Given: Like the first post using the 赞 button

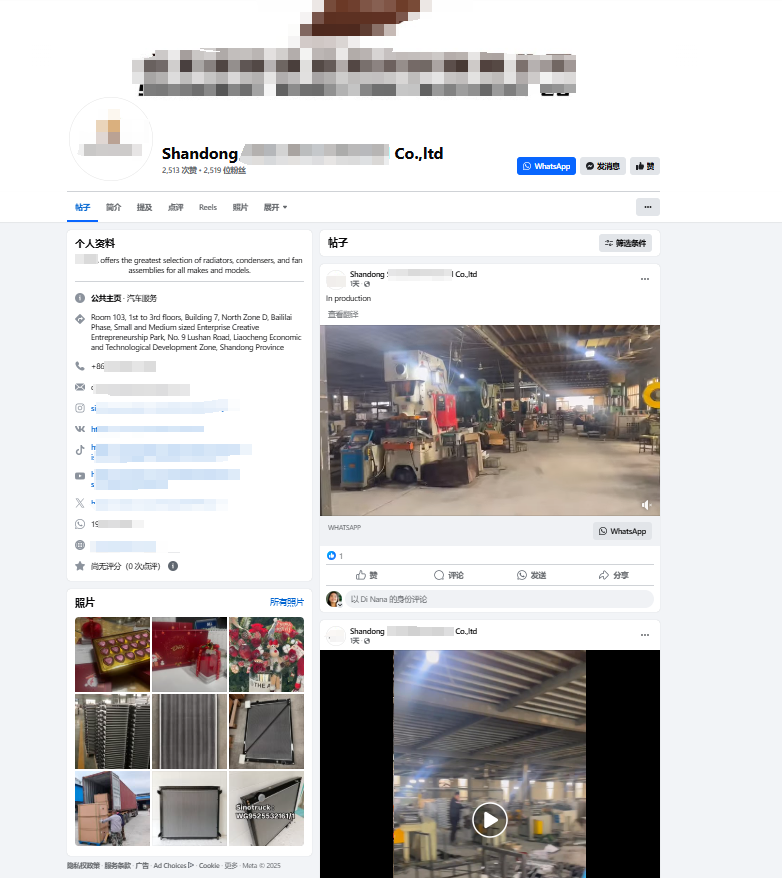Looking at the screenshot, I should pos(366,575).
